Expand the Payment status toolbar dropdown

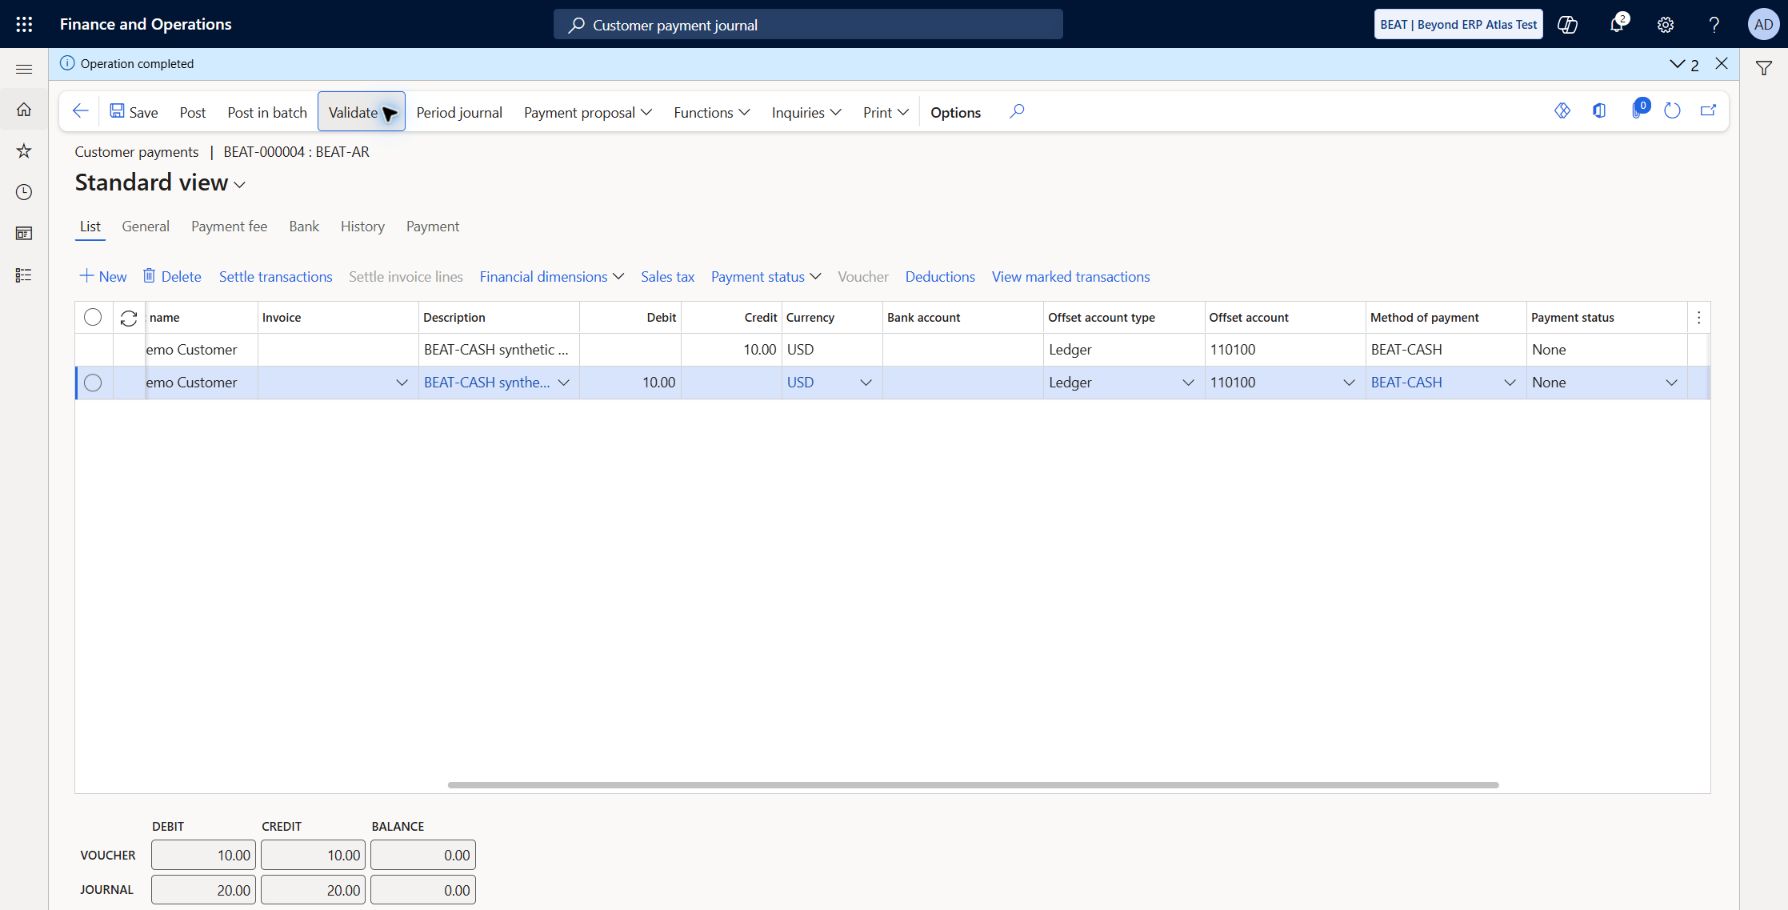point(766,277)
